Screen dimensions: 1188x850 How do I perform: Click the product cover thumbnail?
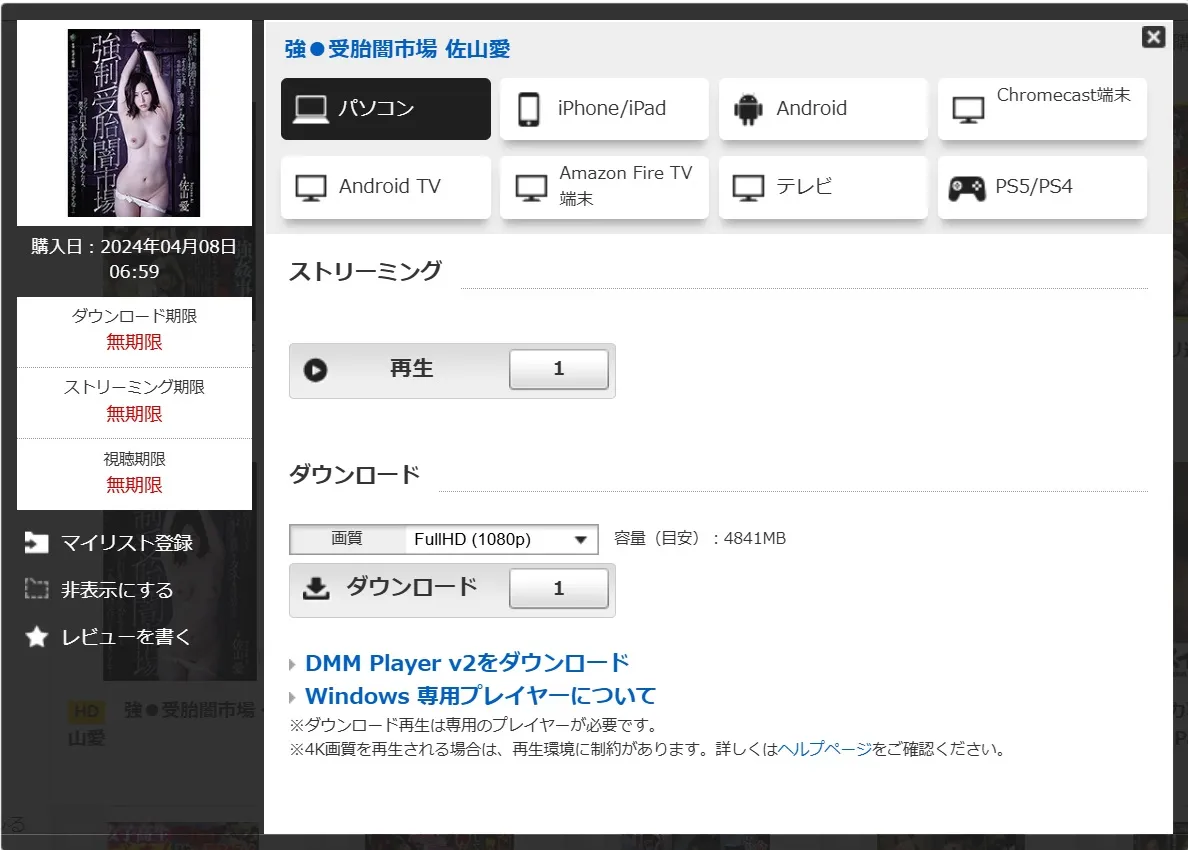tap(134, 123)
